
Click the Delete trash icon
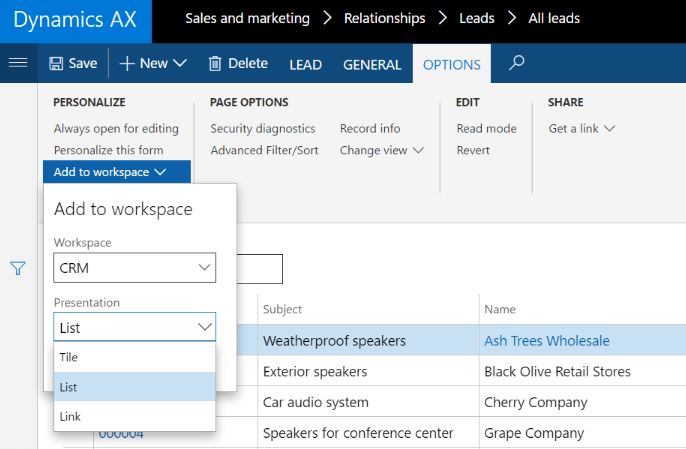click(215, 63)
